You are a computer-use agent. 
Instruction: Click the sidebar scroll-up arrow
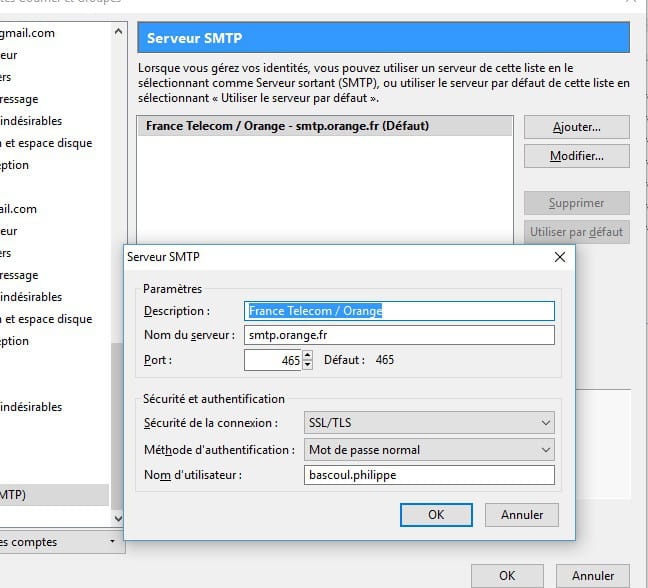pyautogui.click(x=118, y=31)
